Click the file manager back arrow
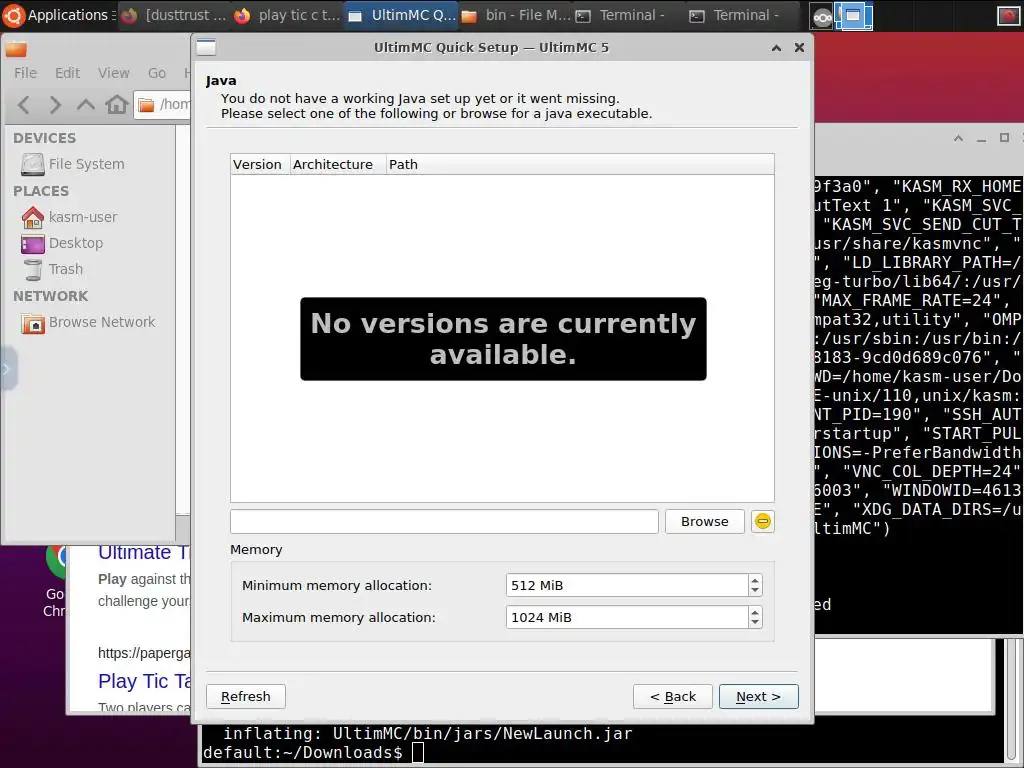This screenshot has height=768, width=1024. point(24,104)
